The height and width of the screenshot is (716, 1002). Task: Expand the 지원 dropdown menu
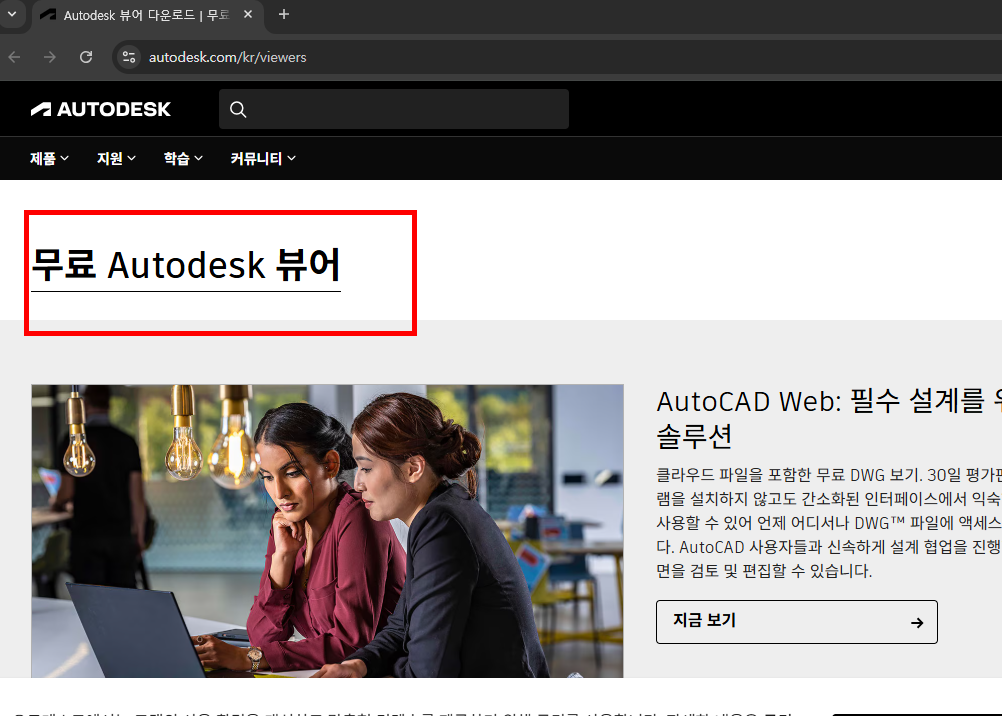(114, 158)
